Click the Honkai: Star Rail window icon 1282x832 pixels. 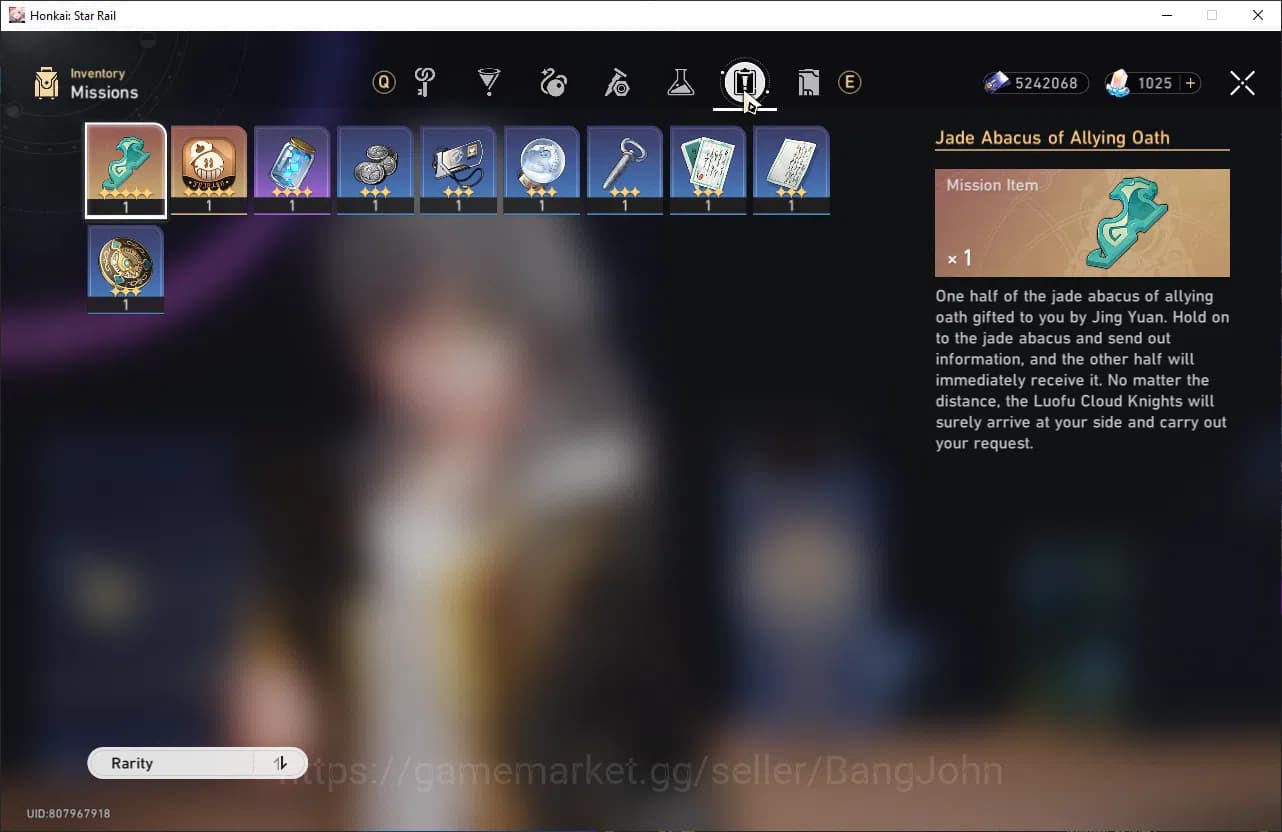pyautogui.click(x=16, y=15)
